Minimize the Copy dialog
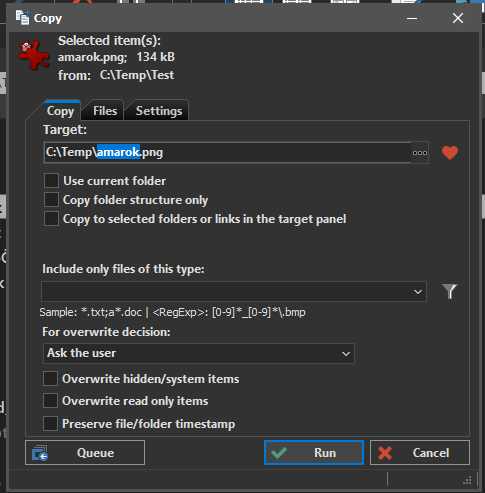 412,18
